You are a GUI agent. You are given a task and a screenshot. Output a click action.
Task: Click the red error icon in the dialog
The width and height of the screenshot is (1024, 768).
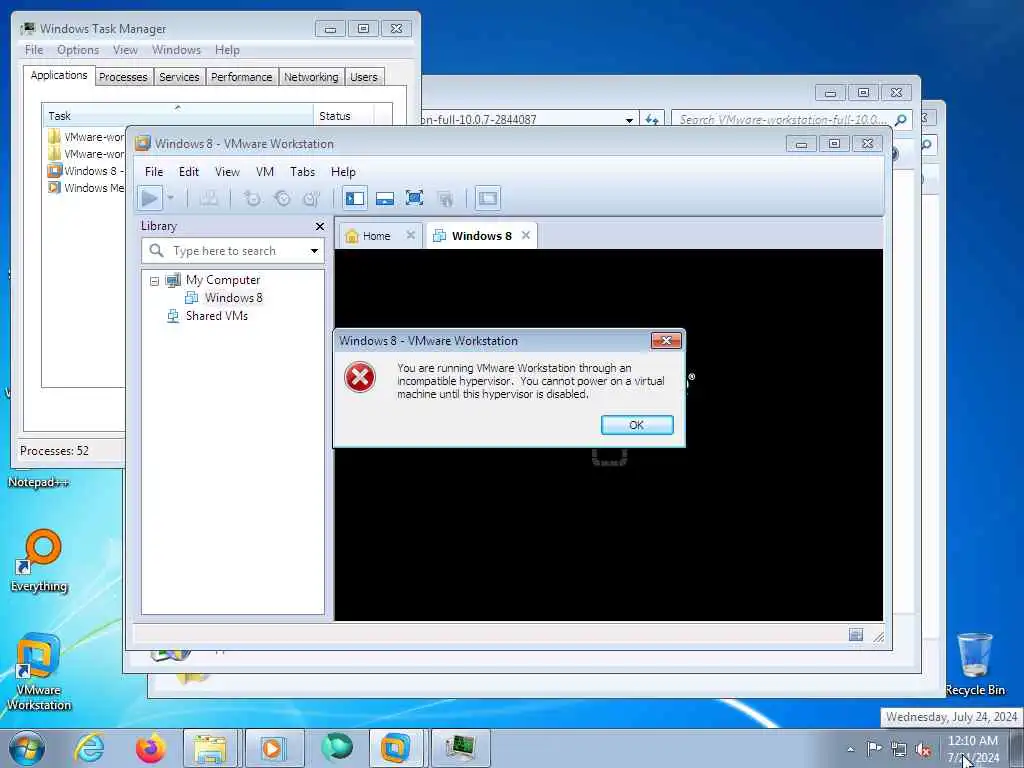[360, 377]
